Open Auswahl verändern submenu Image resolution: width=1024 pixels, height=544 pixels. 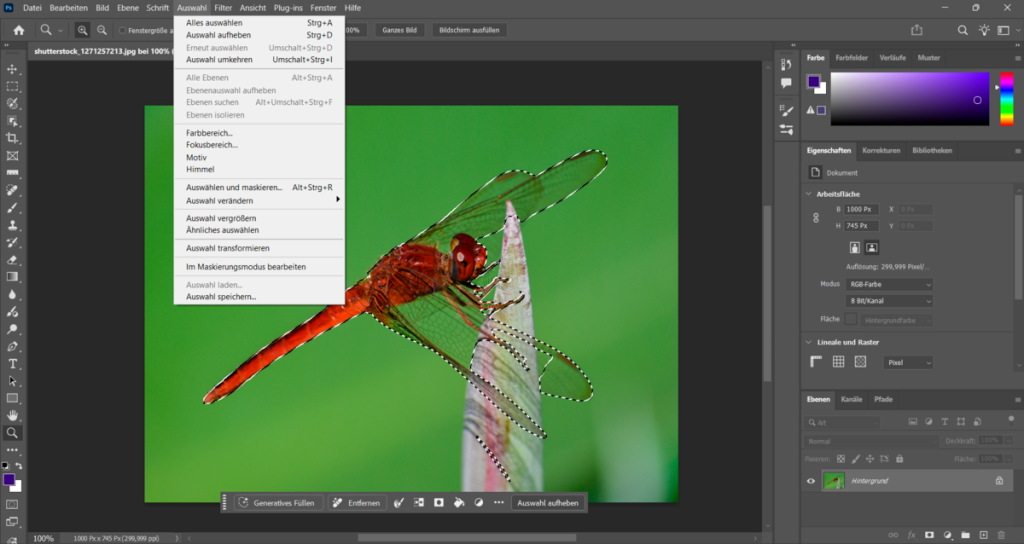click(x=259, y=200)
